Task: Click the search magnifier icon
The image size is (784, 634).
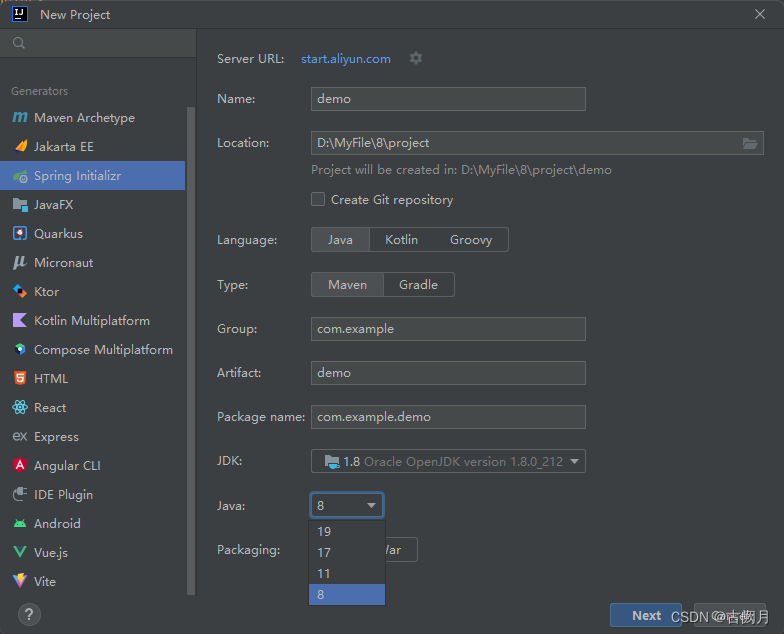Action: pos(19,43)
